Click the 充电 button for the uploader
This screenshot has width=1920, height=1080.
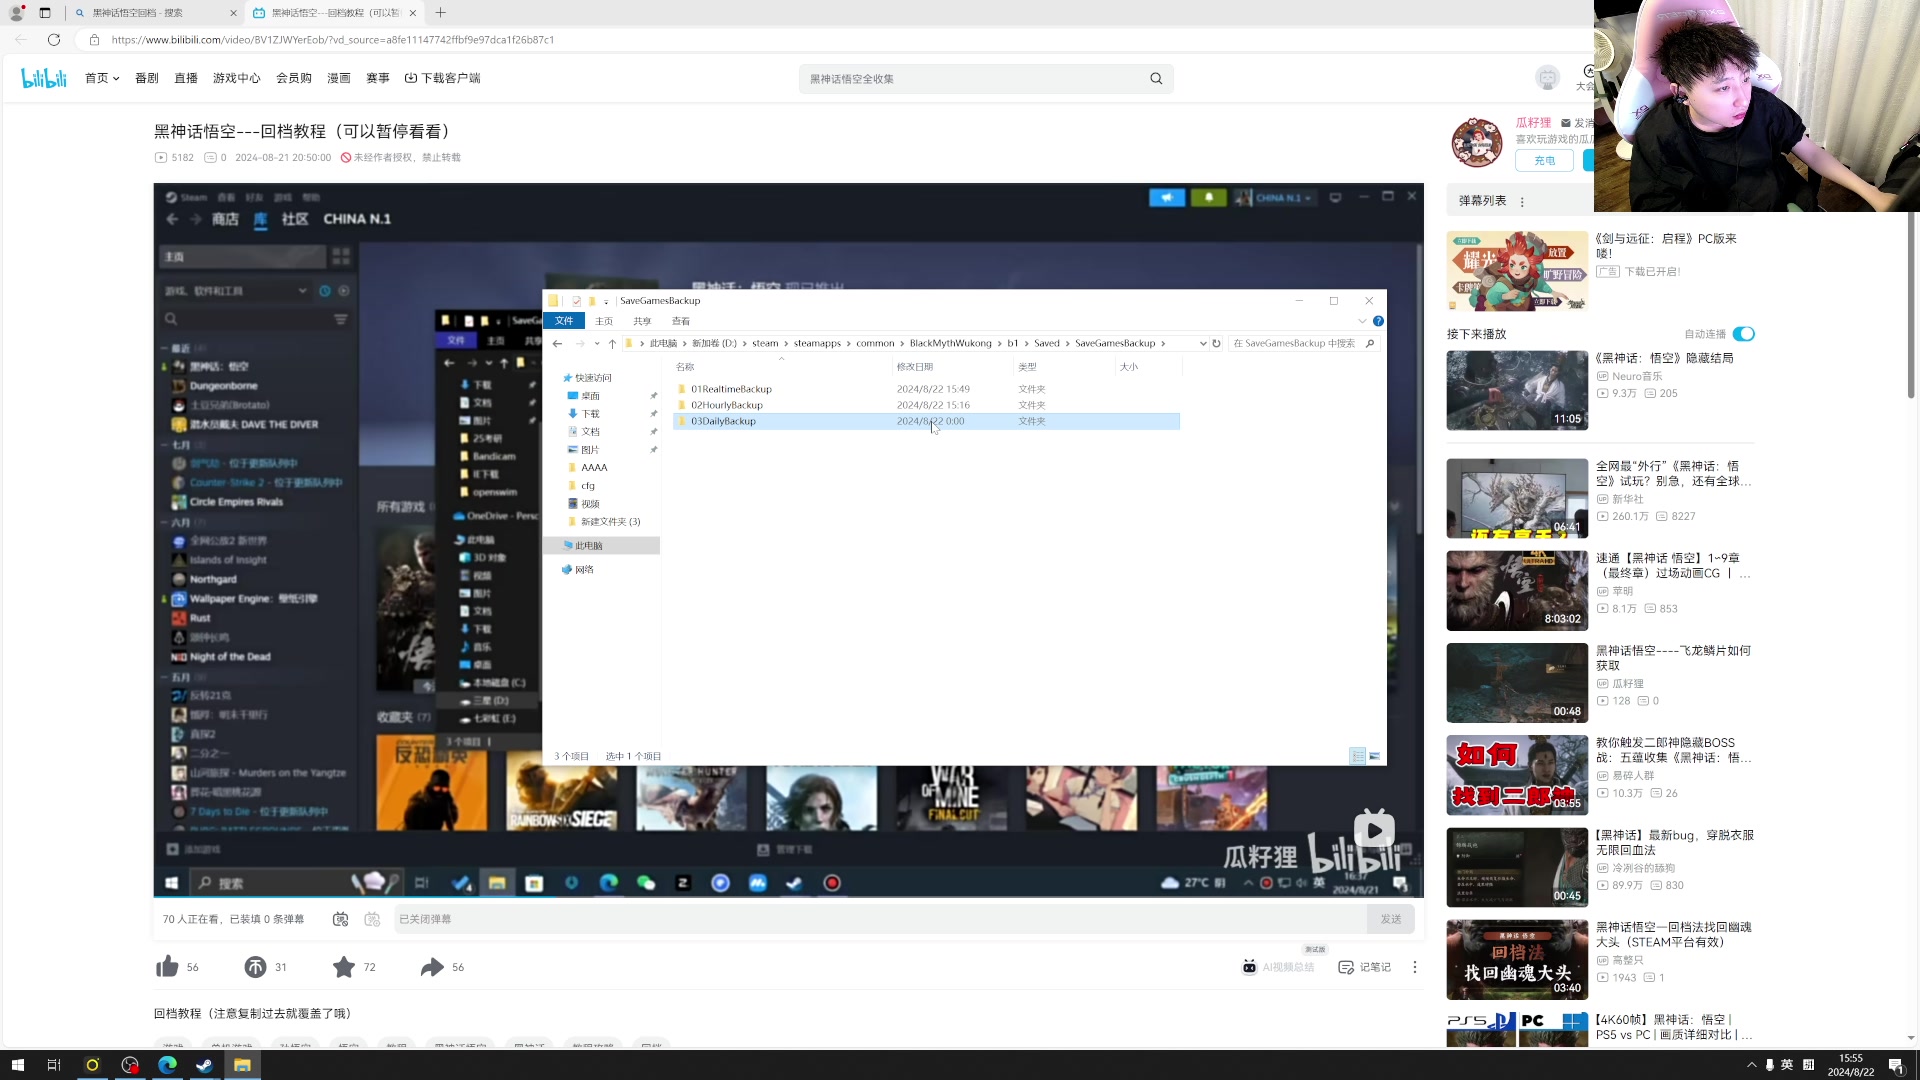(x=1544, y=160)
